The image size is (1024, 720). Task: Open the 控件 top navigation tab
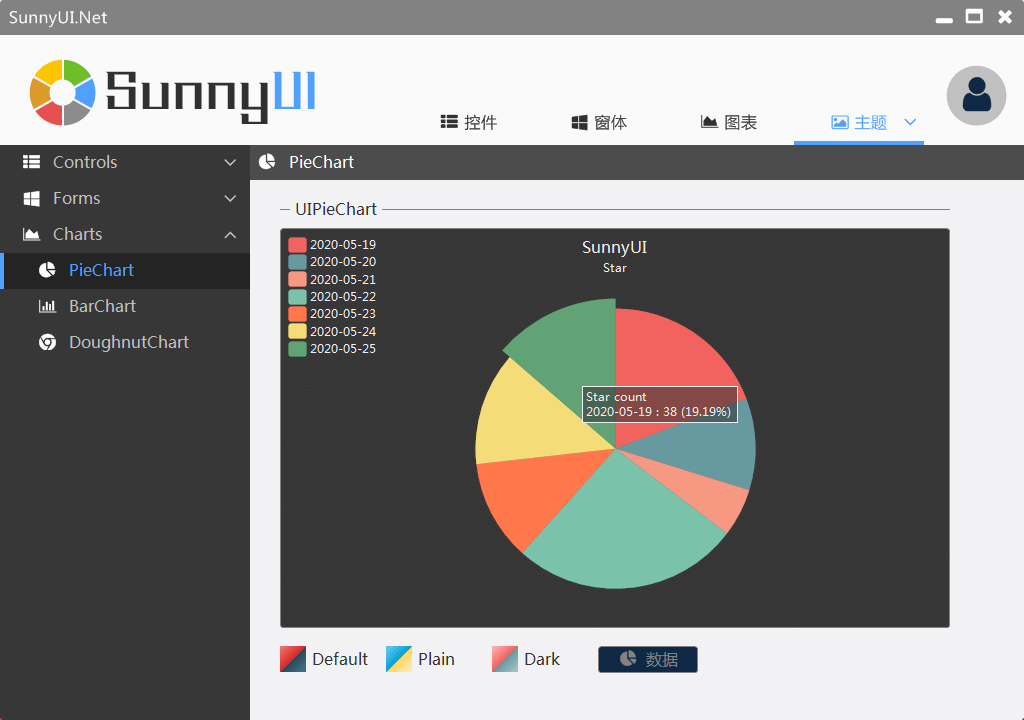468,122
